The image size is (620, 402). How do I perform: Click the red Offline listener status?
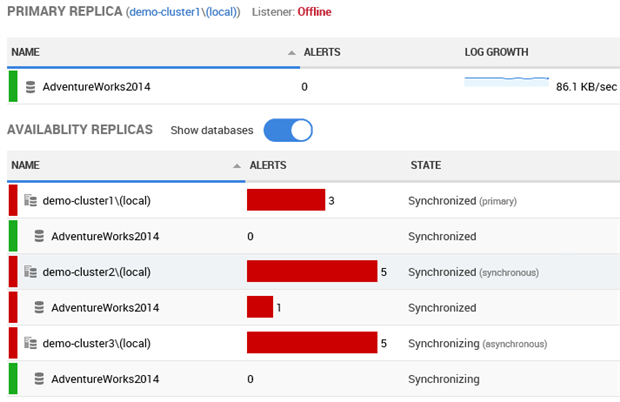(314, 12)
